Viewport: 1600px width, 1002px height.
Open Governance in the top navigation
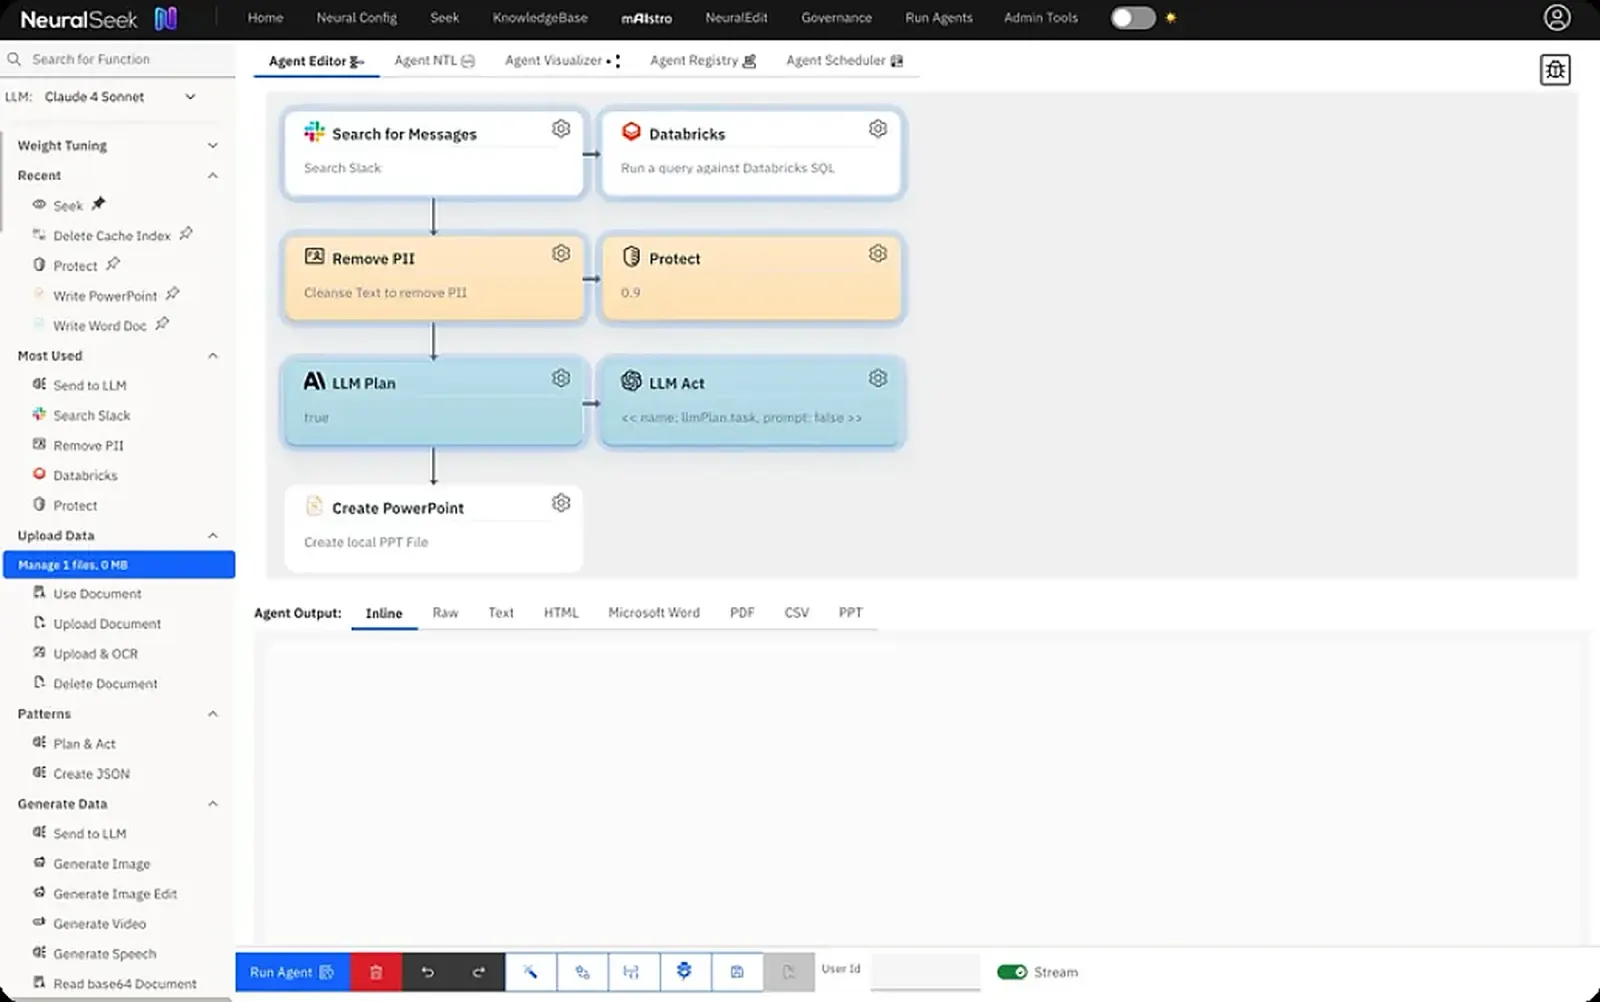836,18
